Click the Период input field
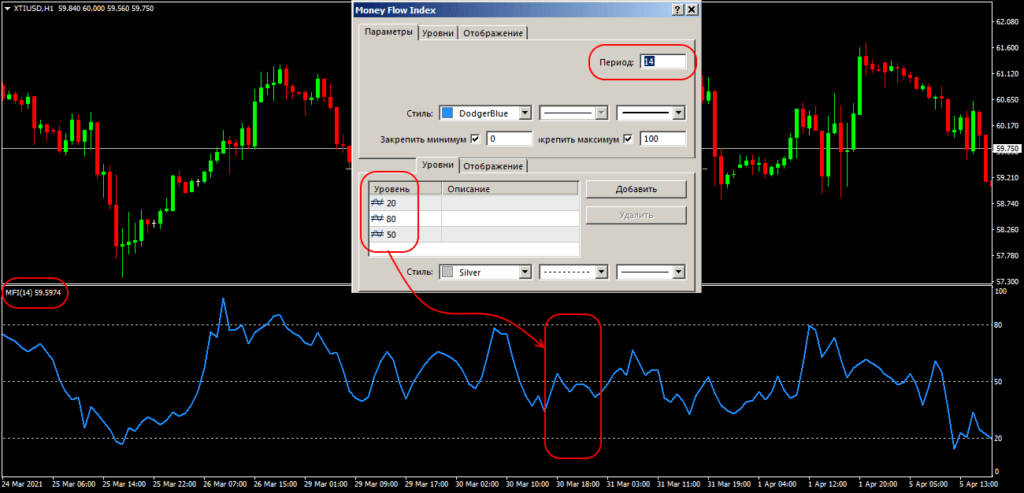Viewport: 1024px width, 493px height. tap(662, 63)
